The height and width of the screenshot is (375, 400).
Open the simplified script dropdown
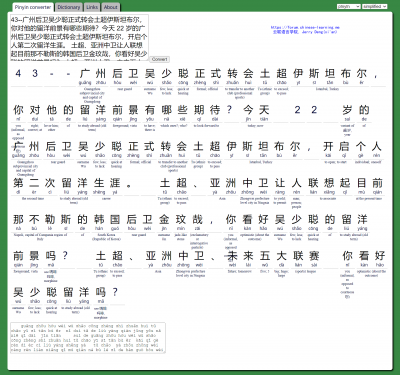375,6
